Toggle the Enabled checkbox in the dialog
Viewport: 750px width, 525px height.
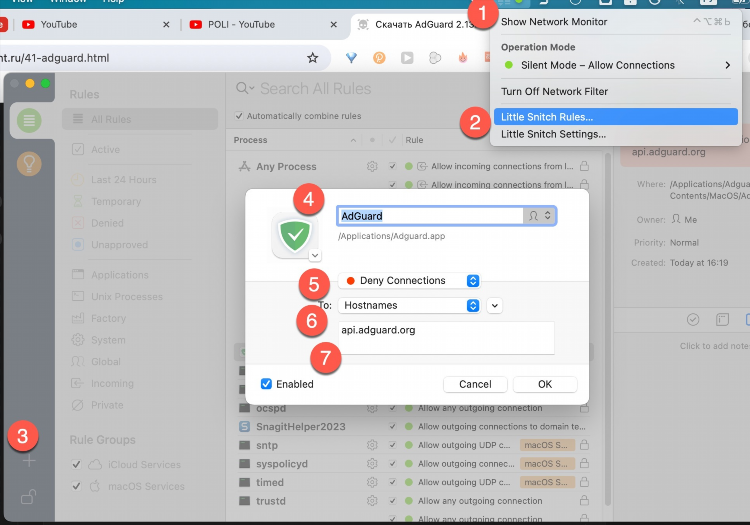click(266, 384)
